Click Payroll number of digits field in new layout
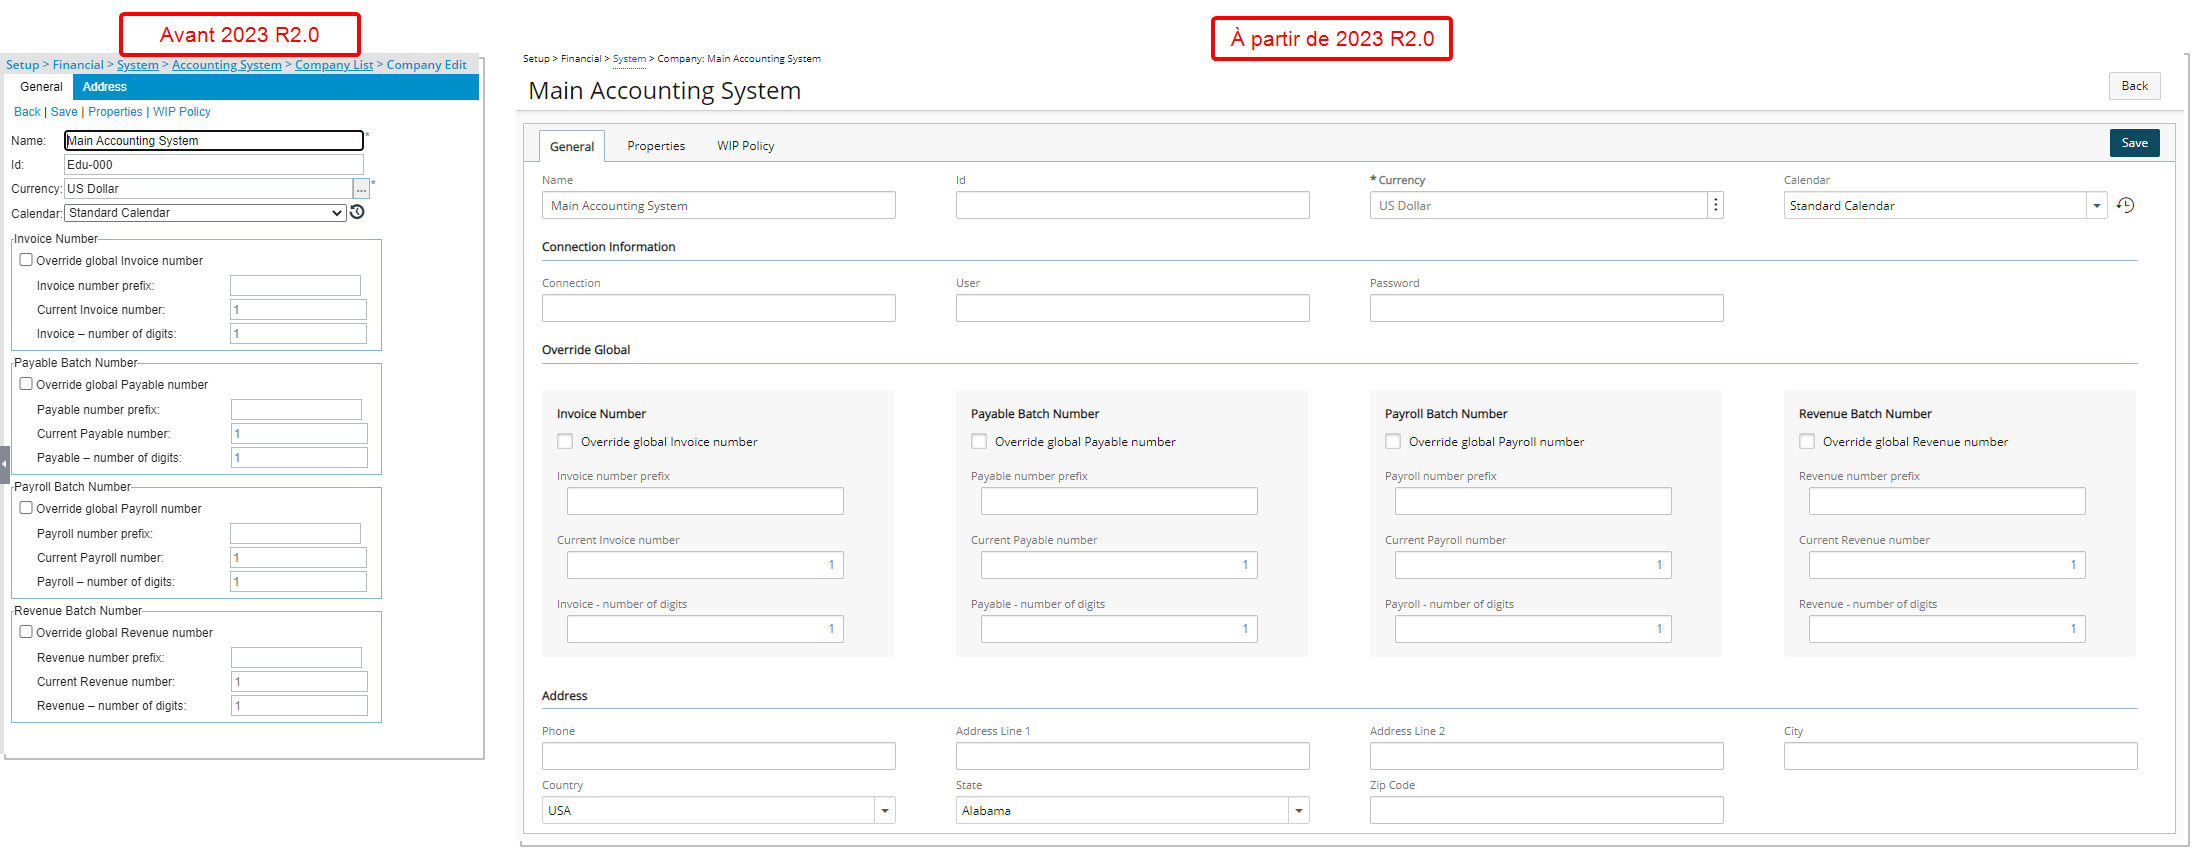The height and width of the screenshot is (858, 2201). click(1533, 629)
